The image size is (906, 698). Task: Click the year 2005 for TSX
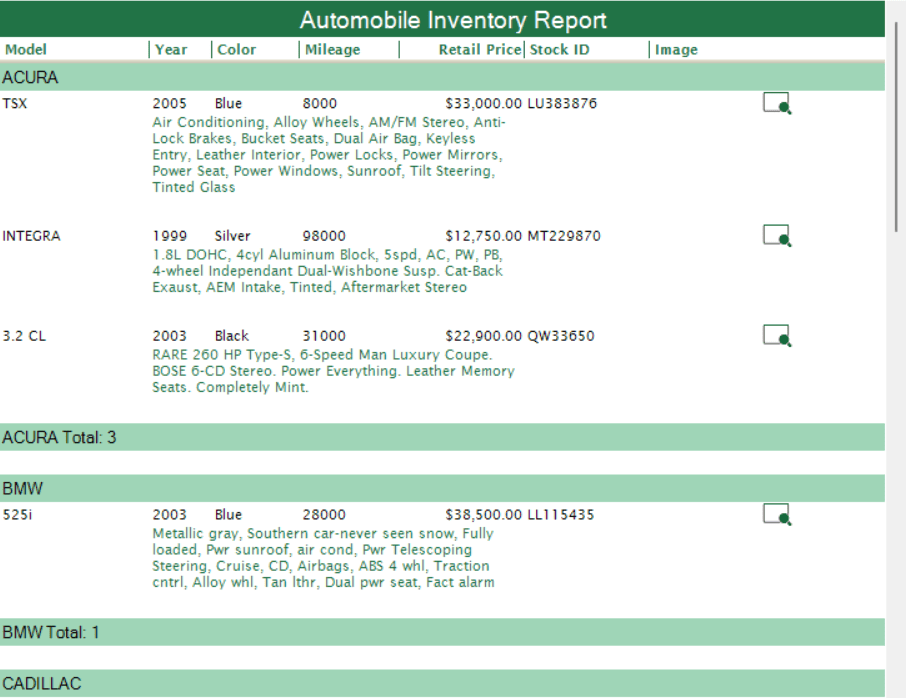[169, 103]
